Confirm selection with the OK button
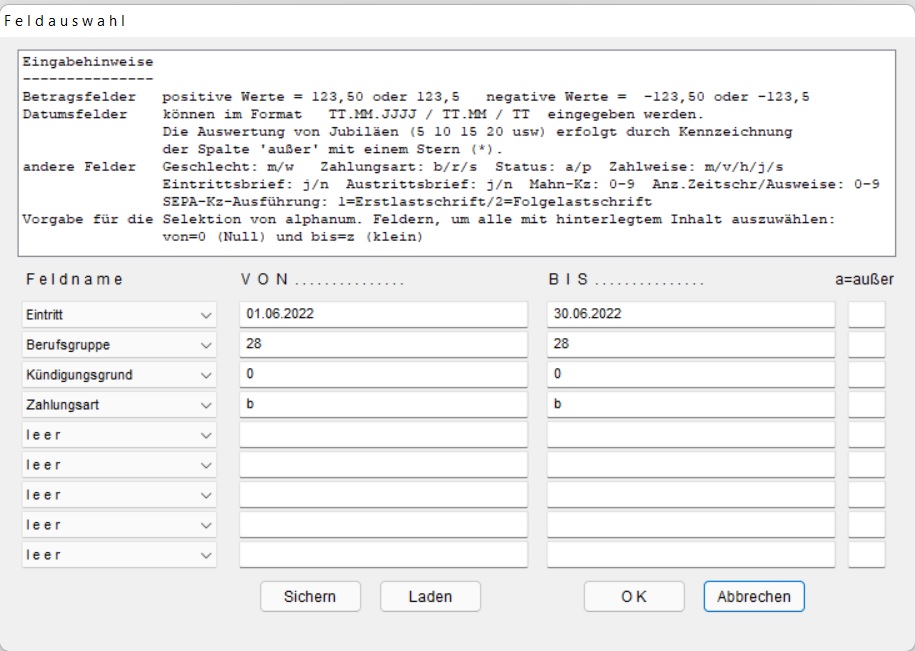Image resolution: width=915 pixels, height=651 pixels. [634, 596]
